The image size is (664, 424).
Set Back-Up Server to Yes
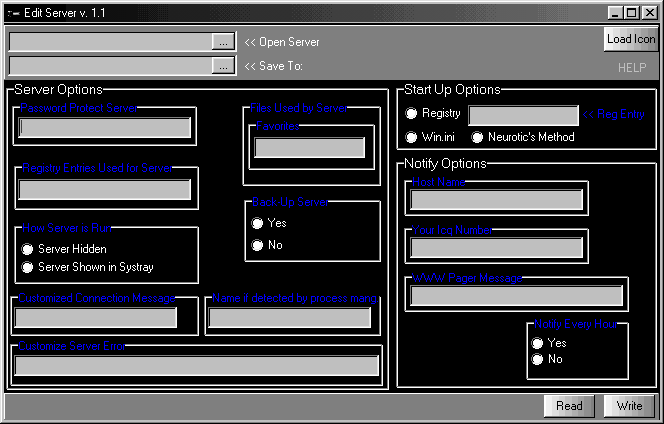click(x=258, y=223)
